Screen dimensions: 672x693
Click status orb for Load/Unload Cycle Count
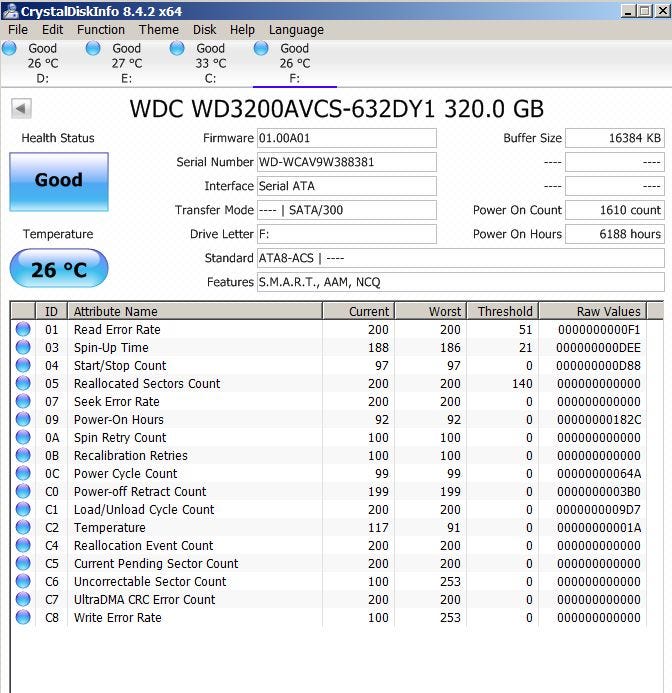[23, 510]
